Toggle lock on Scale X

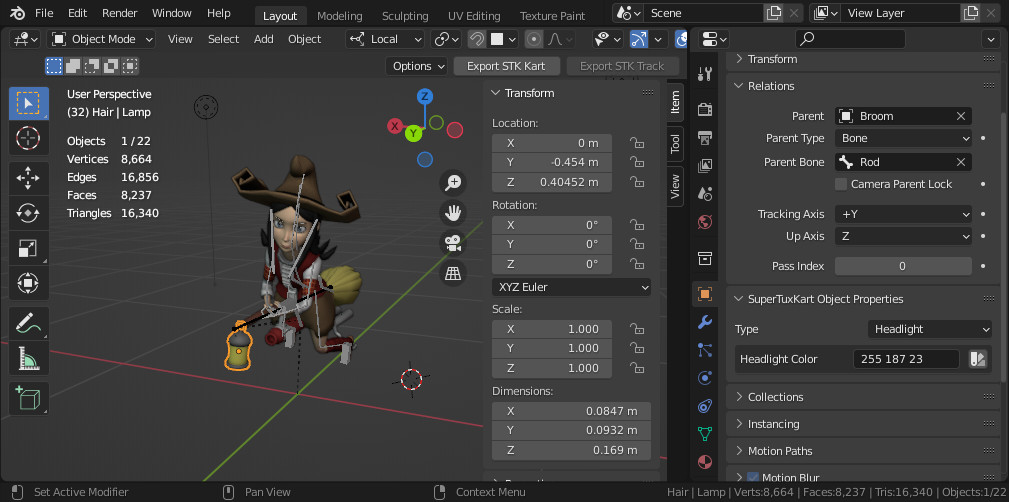click(637, 329)
